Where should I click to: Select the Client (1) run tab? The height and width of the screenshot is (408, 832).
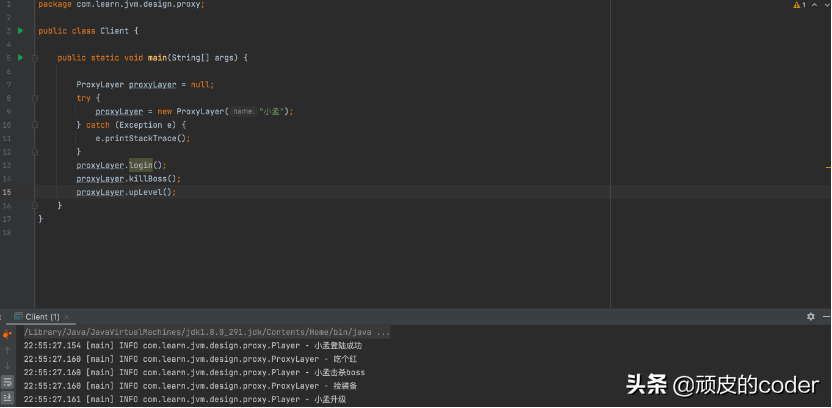(x=42, y=317)
